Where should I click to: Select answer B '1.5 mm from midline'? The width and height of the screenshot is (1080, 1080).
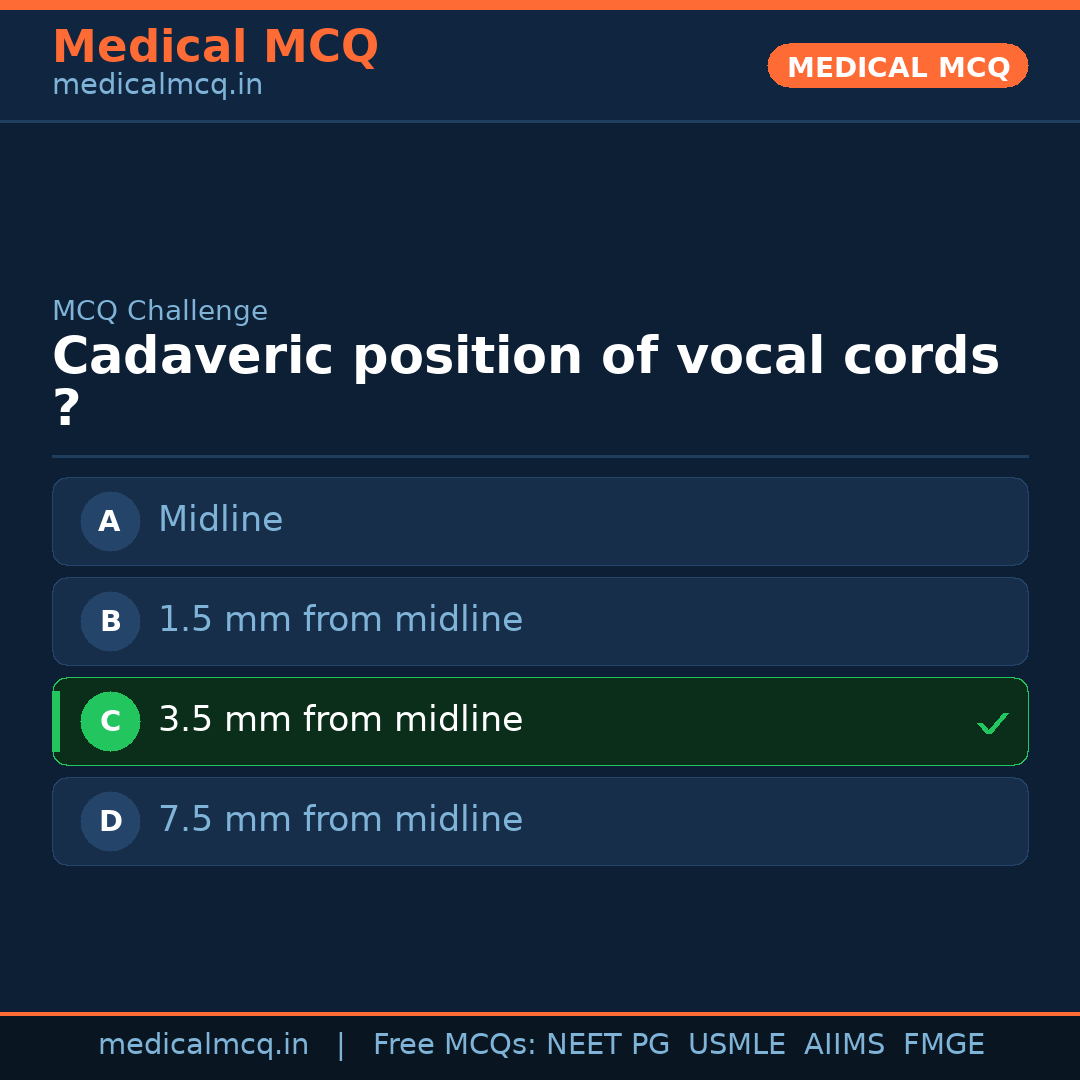coord(540,621)
